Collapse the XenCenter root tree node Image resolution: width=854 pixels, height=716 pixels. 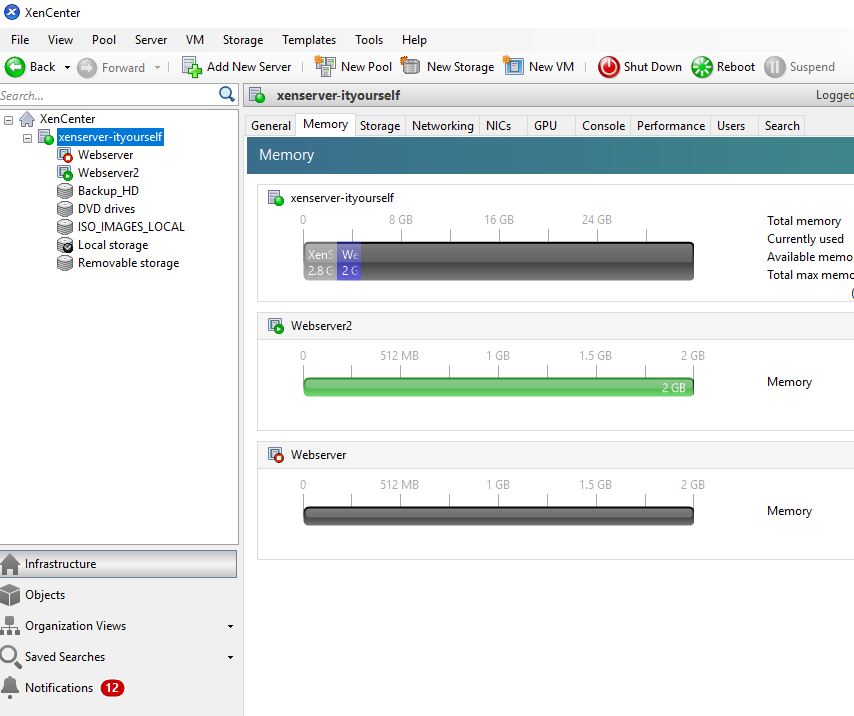[x=8, y=120]
